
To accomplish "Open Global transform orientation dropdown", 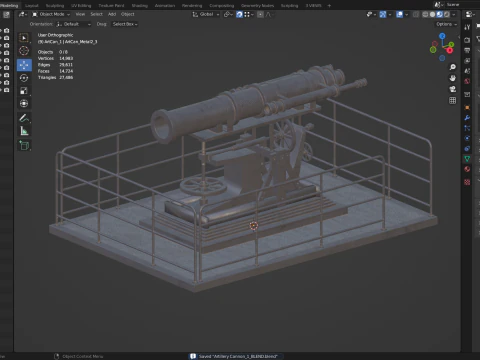I will click(x=206, y=14).
